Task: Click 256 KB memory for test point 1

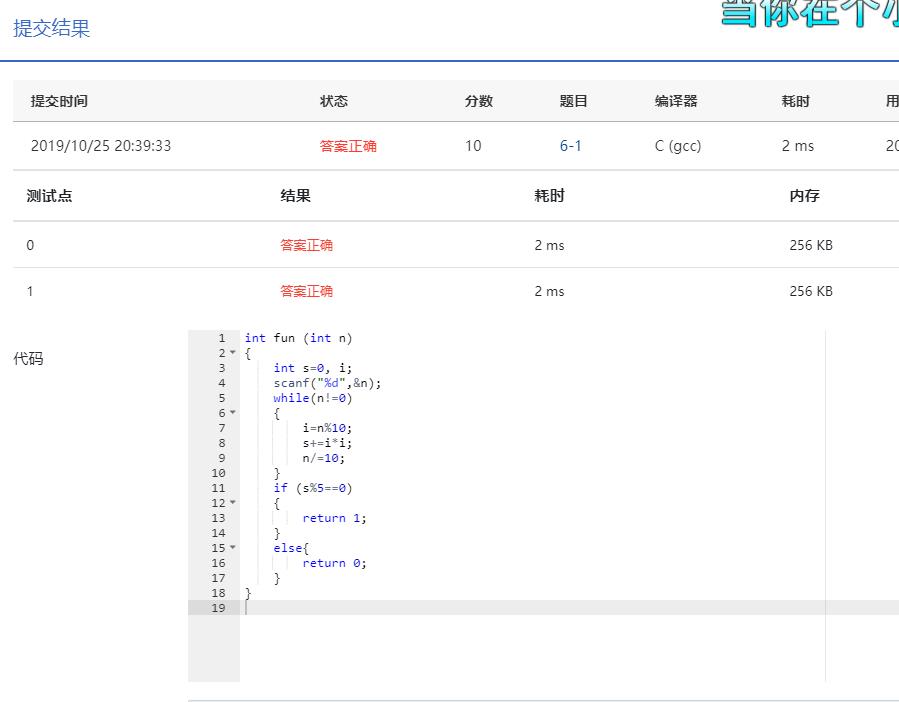Action: [x=811, y=291]
